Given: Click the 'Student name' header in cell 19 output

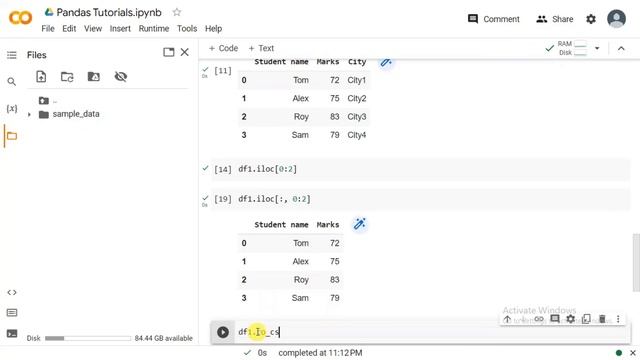Looking at the screenshot, I should 281,225.
